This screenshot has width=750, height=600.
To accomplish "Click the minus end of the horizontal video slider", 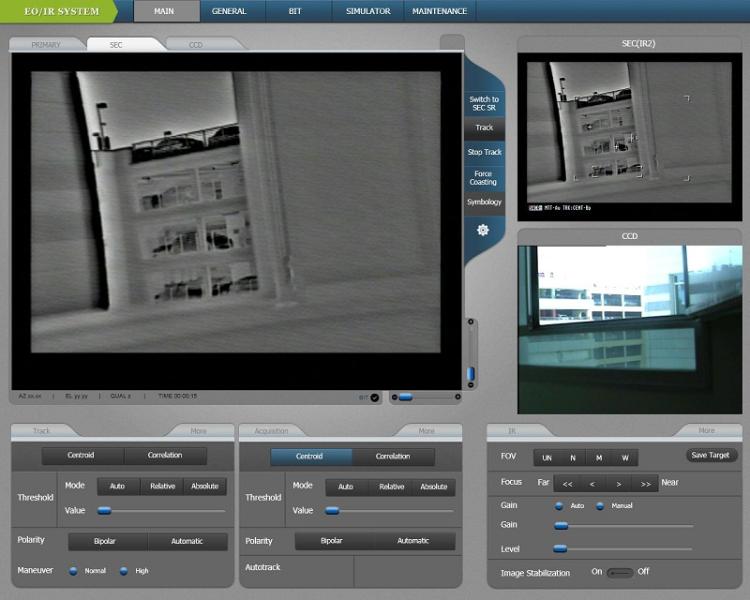I will point(395,397).
